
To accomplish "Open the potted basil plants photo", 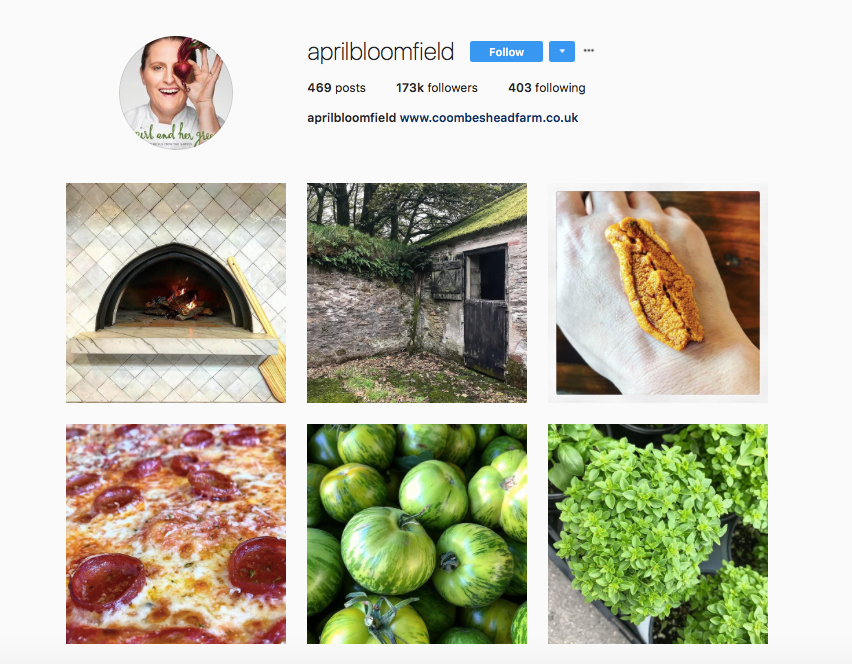I will [658, 534].
